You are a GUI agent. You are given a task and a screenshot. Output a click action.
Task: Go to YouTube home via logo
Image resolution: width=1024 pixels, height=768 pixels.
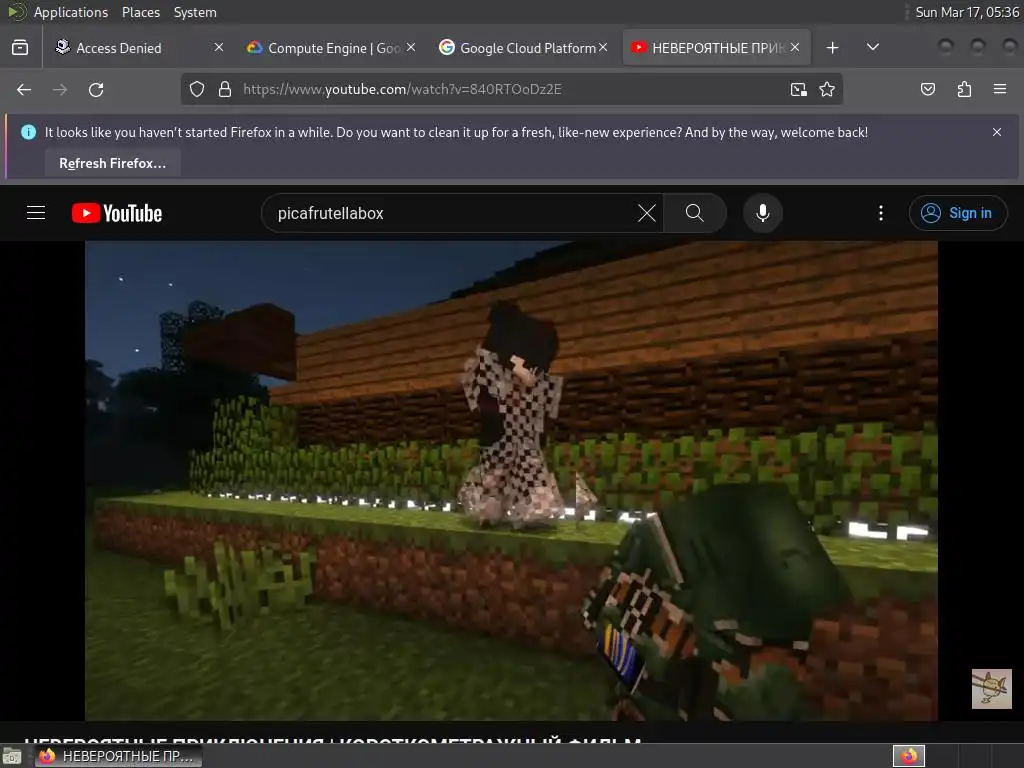point(117,213)
